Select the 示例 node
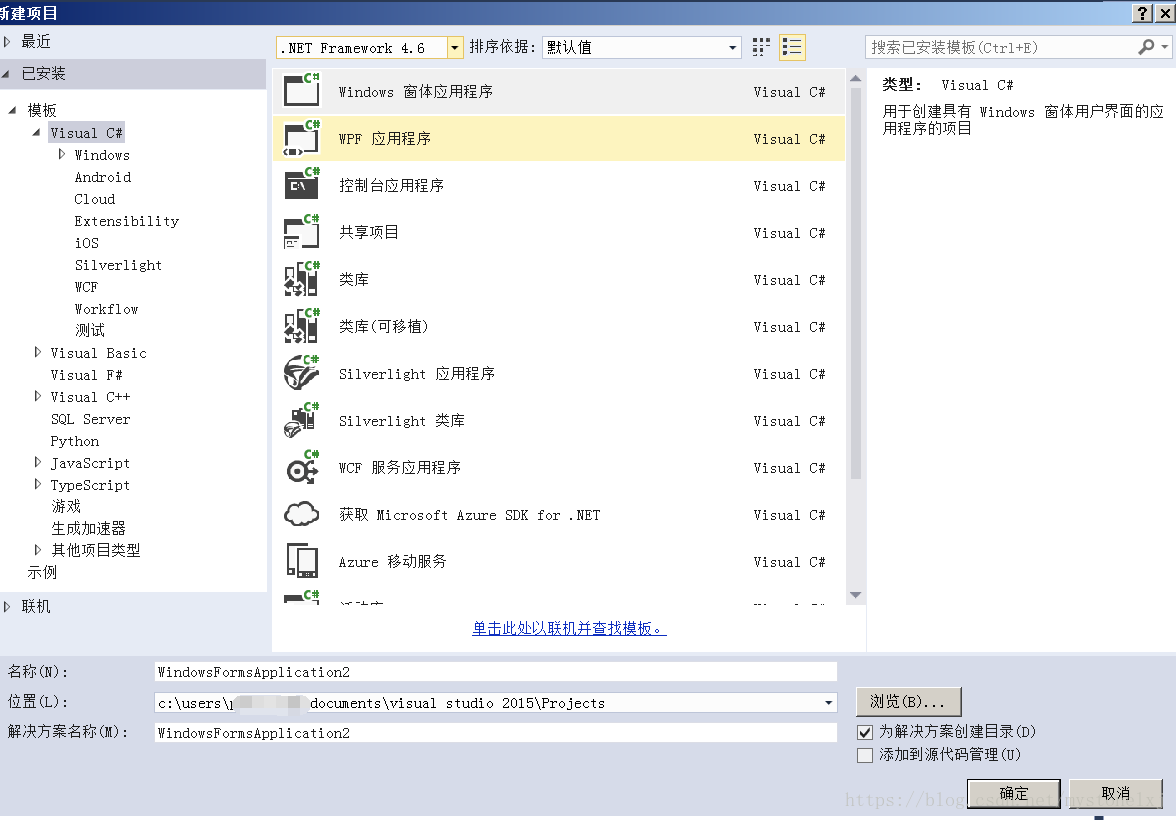Screen dimensions: 1176x820 [x=42, y=572]
